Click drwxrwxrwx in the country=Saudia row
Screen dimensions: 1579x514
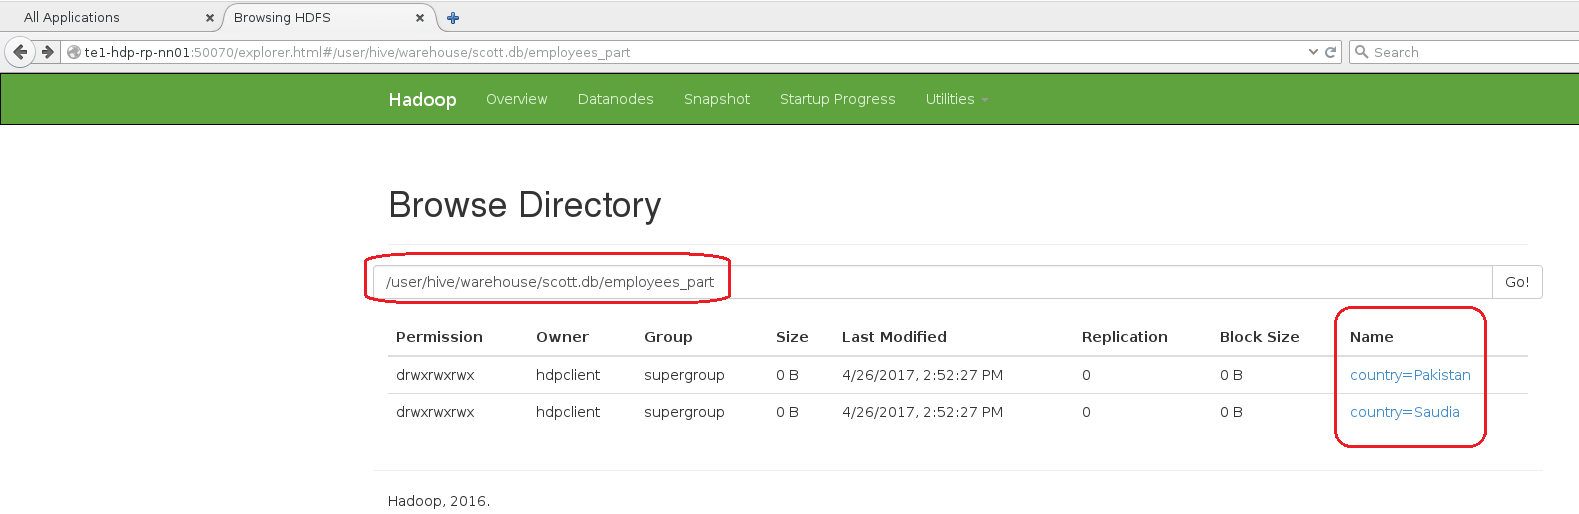coord(435,412)
